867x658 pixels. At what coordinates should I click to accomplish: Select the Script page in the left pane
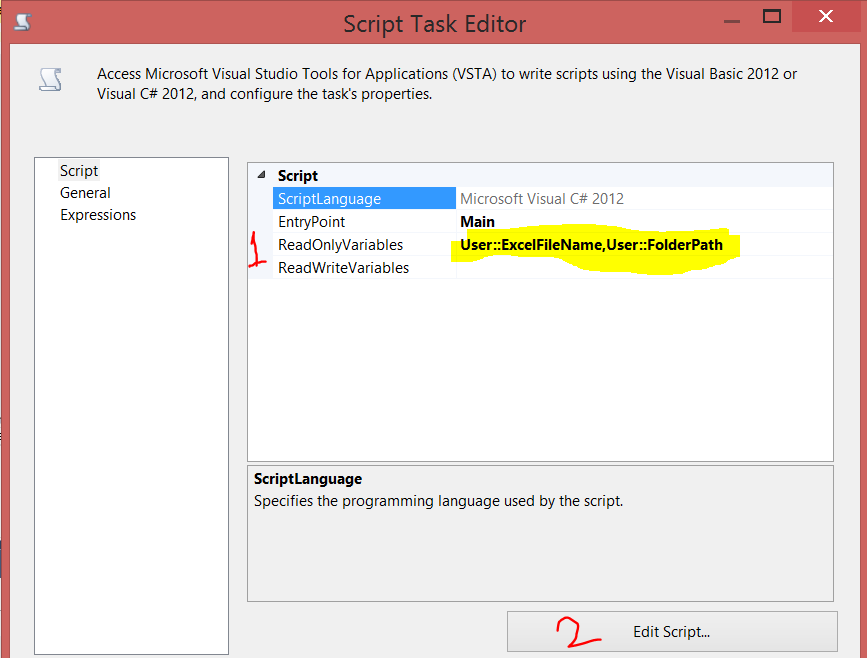pos(78,170)
